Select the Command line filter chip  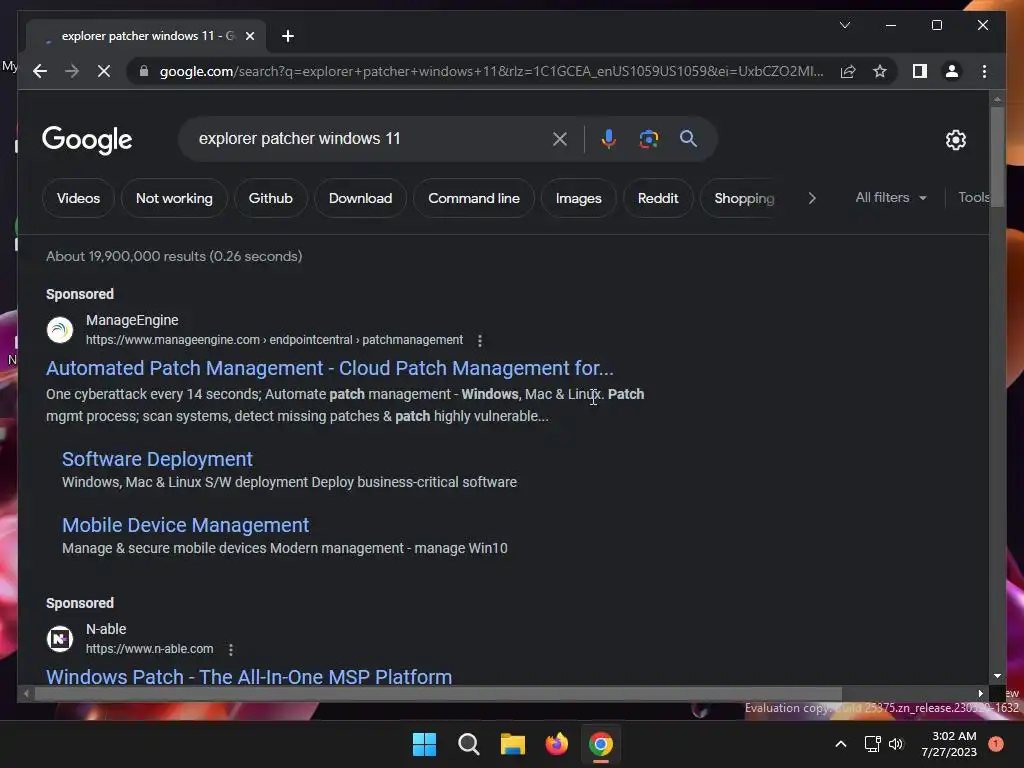pos(474,198)
